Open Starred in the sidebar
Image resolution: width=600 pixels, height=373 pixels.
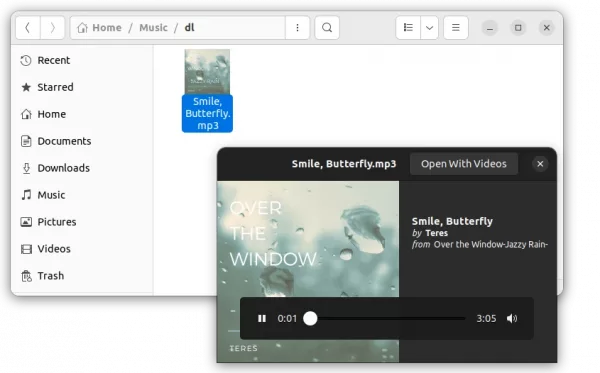click(82, 87)
